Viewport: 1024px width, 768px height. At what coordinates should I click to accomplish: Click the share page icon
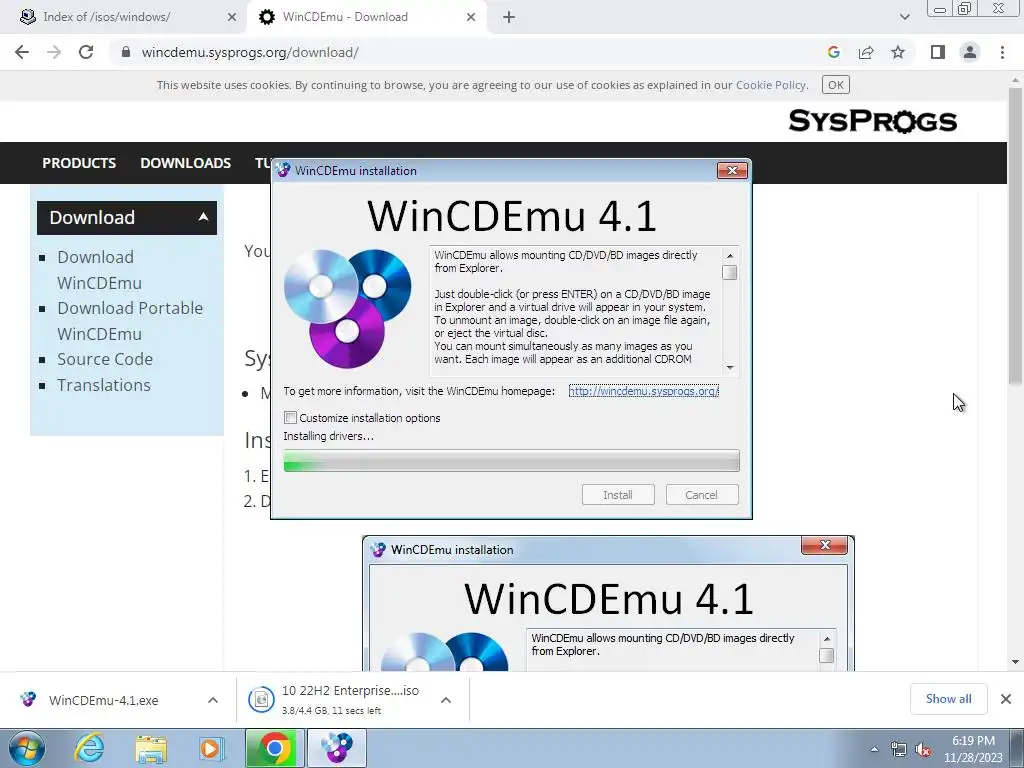coord(866,52)
